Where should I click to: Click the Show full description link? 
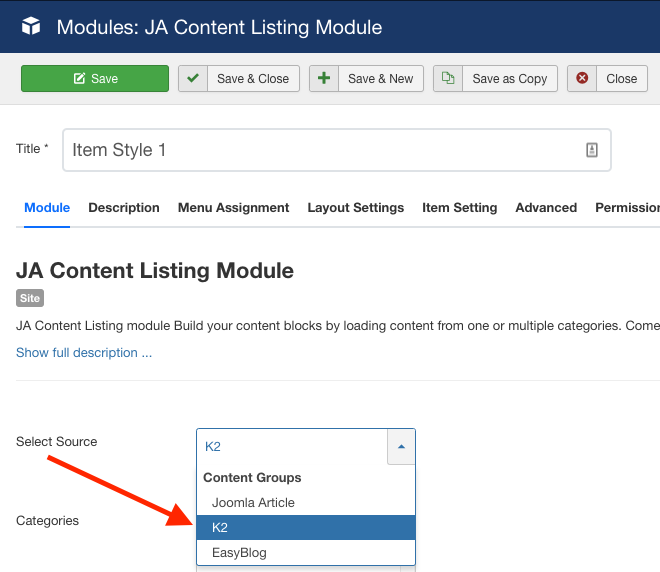coord(84,353)
